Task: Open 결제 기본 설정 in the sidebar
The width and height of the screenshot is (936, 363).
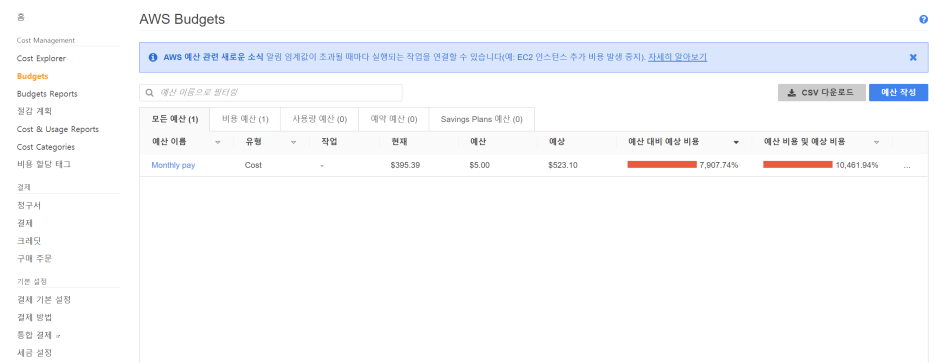Action: point(45,300)
